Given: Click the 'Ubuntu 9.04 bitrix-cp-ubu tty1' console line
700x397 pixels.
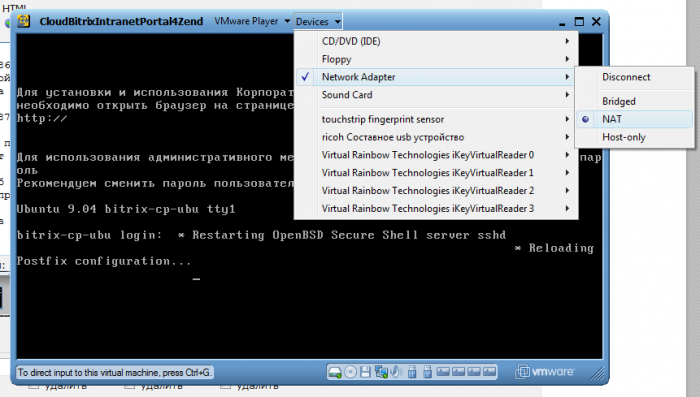Looking at the screenshot, I should tap(126, 209).
